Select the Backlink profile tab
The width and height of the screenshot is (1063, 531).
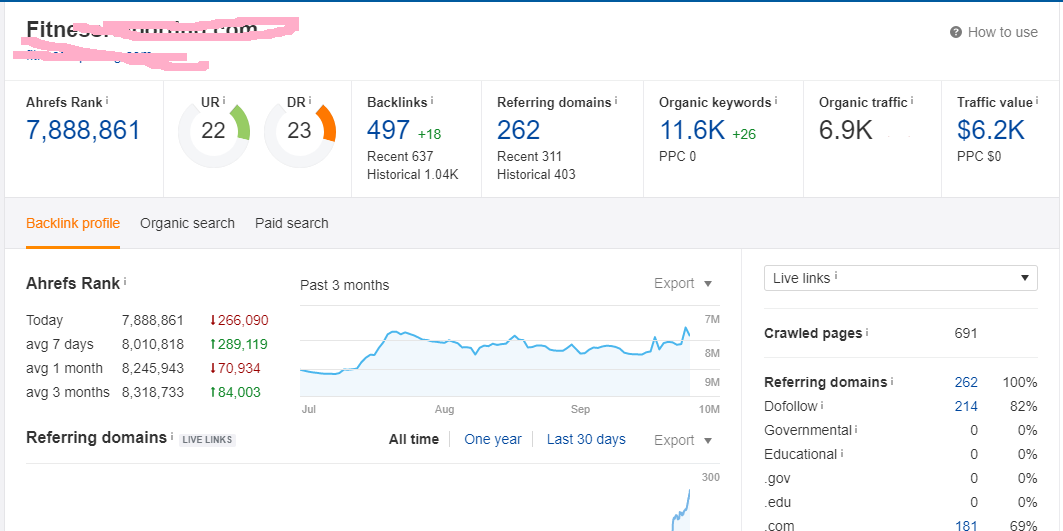(x=73, y=223)
